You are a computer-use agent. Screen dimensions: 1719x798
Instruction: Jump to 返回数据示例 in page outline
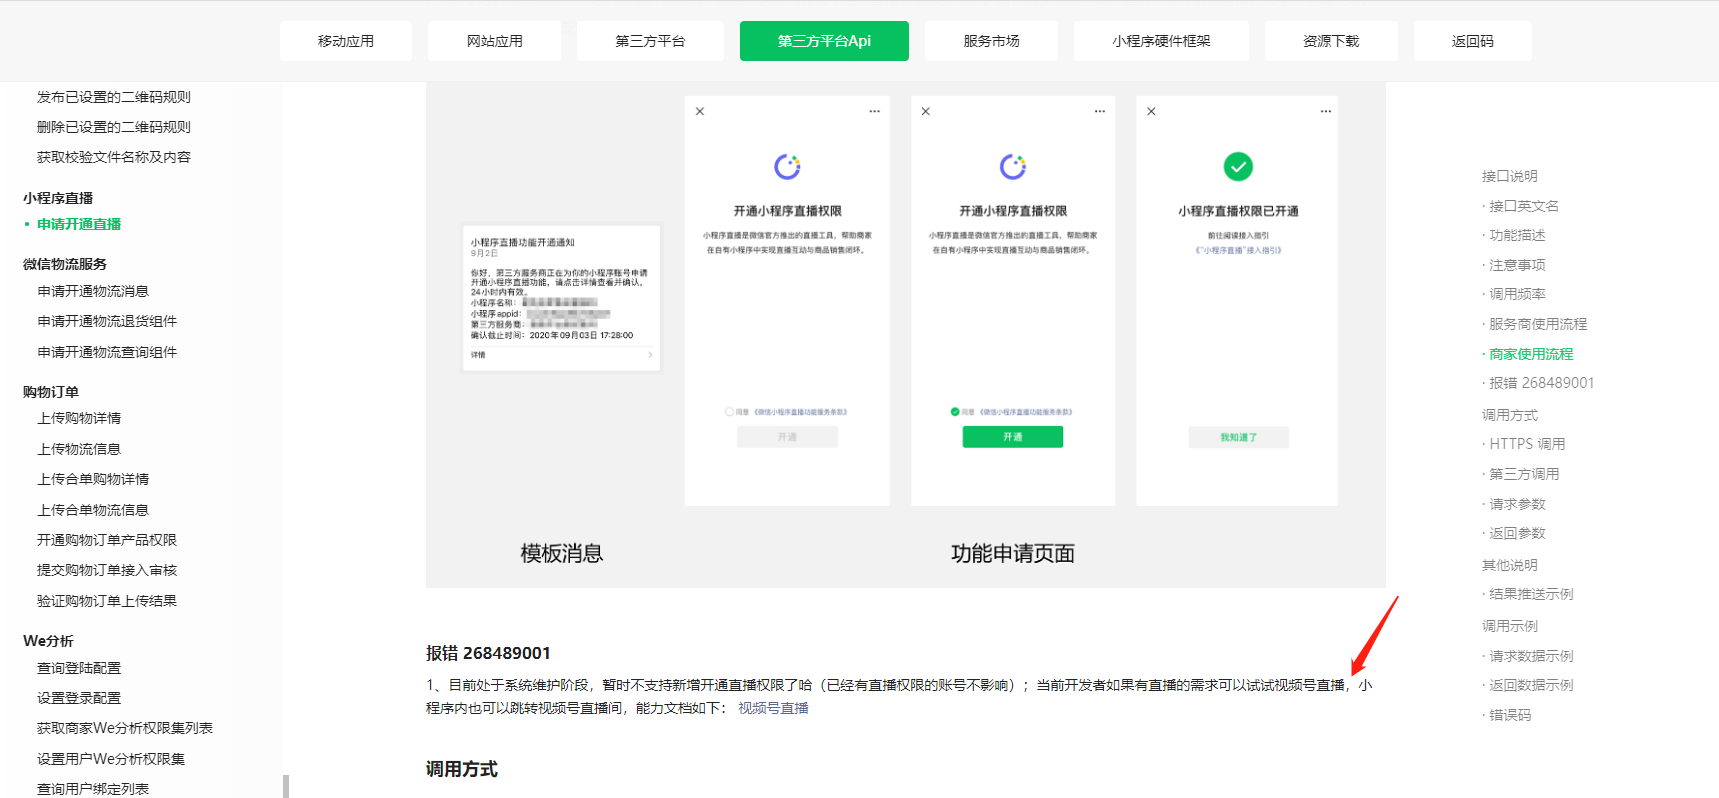click(1531, 685)
